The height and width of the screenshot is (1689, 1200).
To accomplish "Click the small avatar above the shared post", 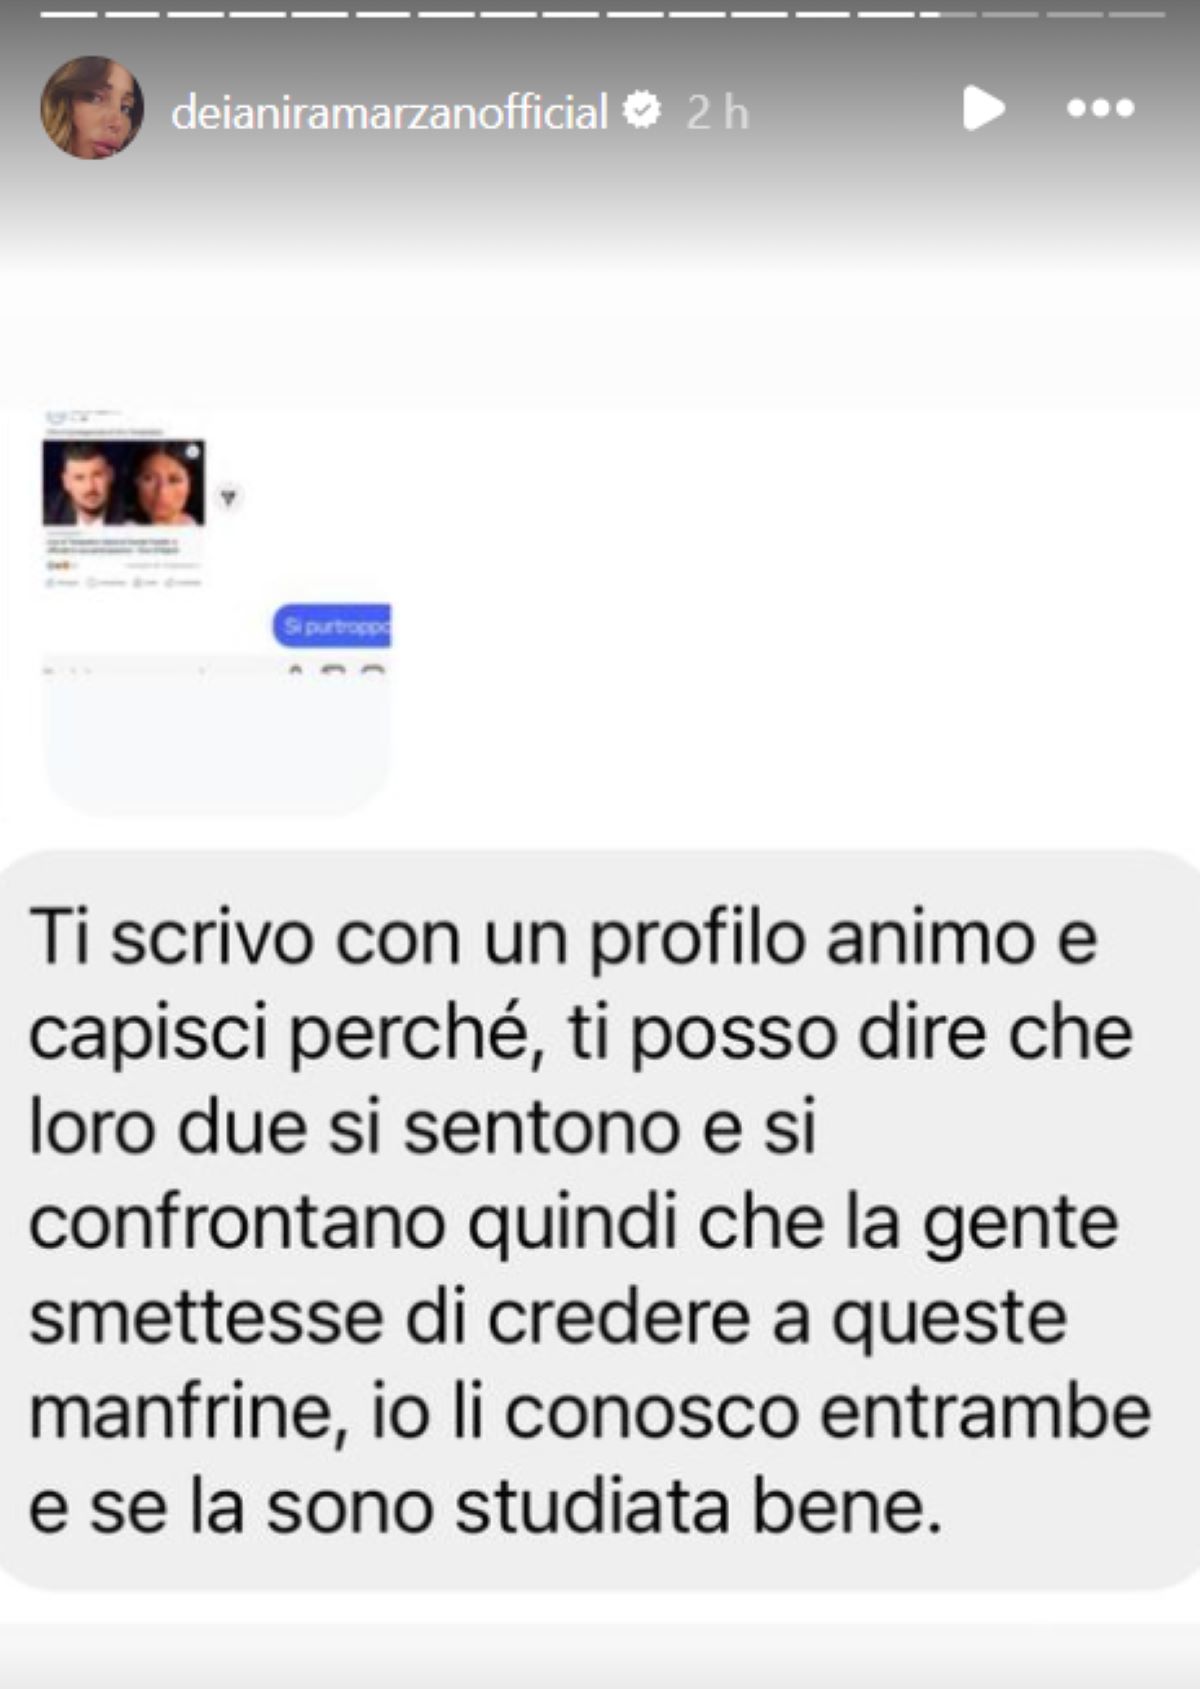I will point(55,417).
